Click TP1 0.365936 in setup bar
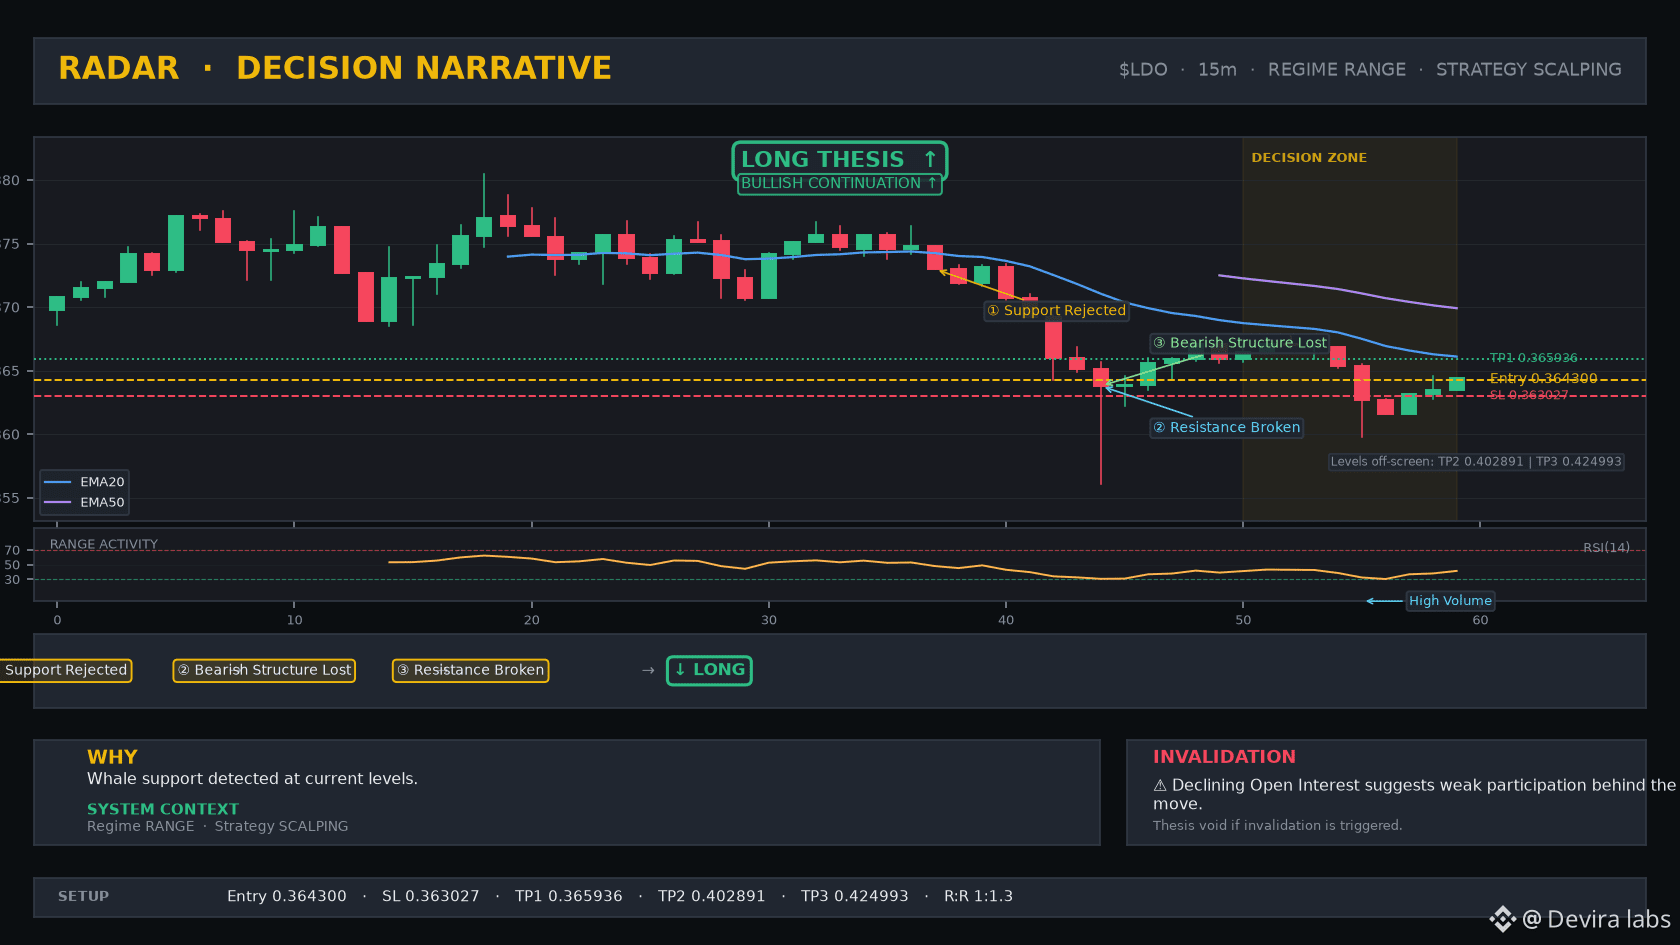This screenshot has height=945, width=1680. pyautogui.click(x=569, y=897)
